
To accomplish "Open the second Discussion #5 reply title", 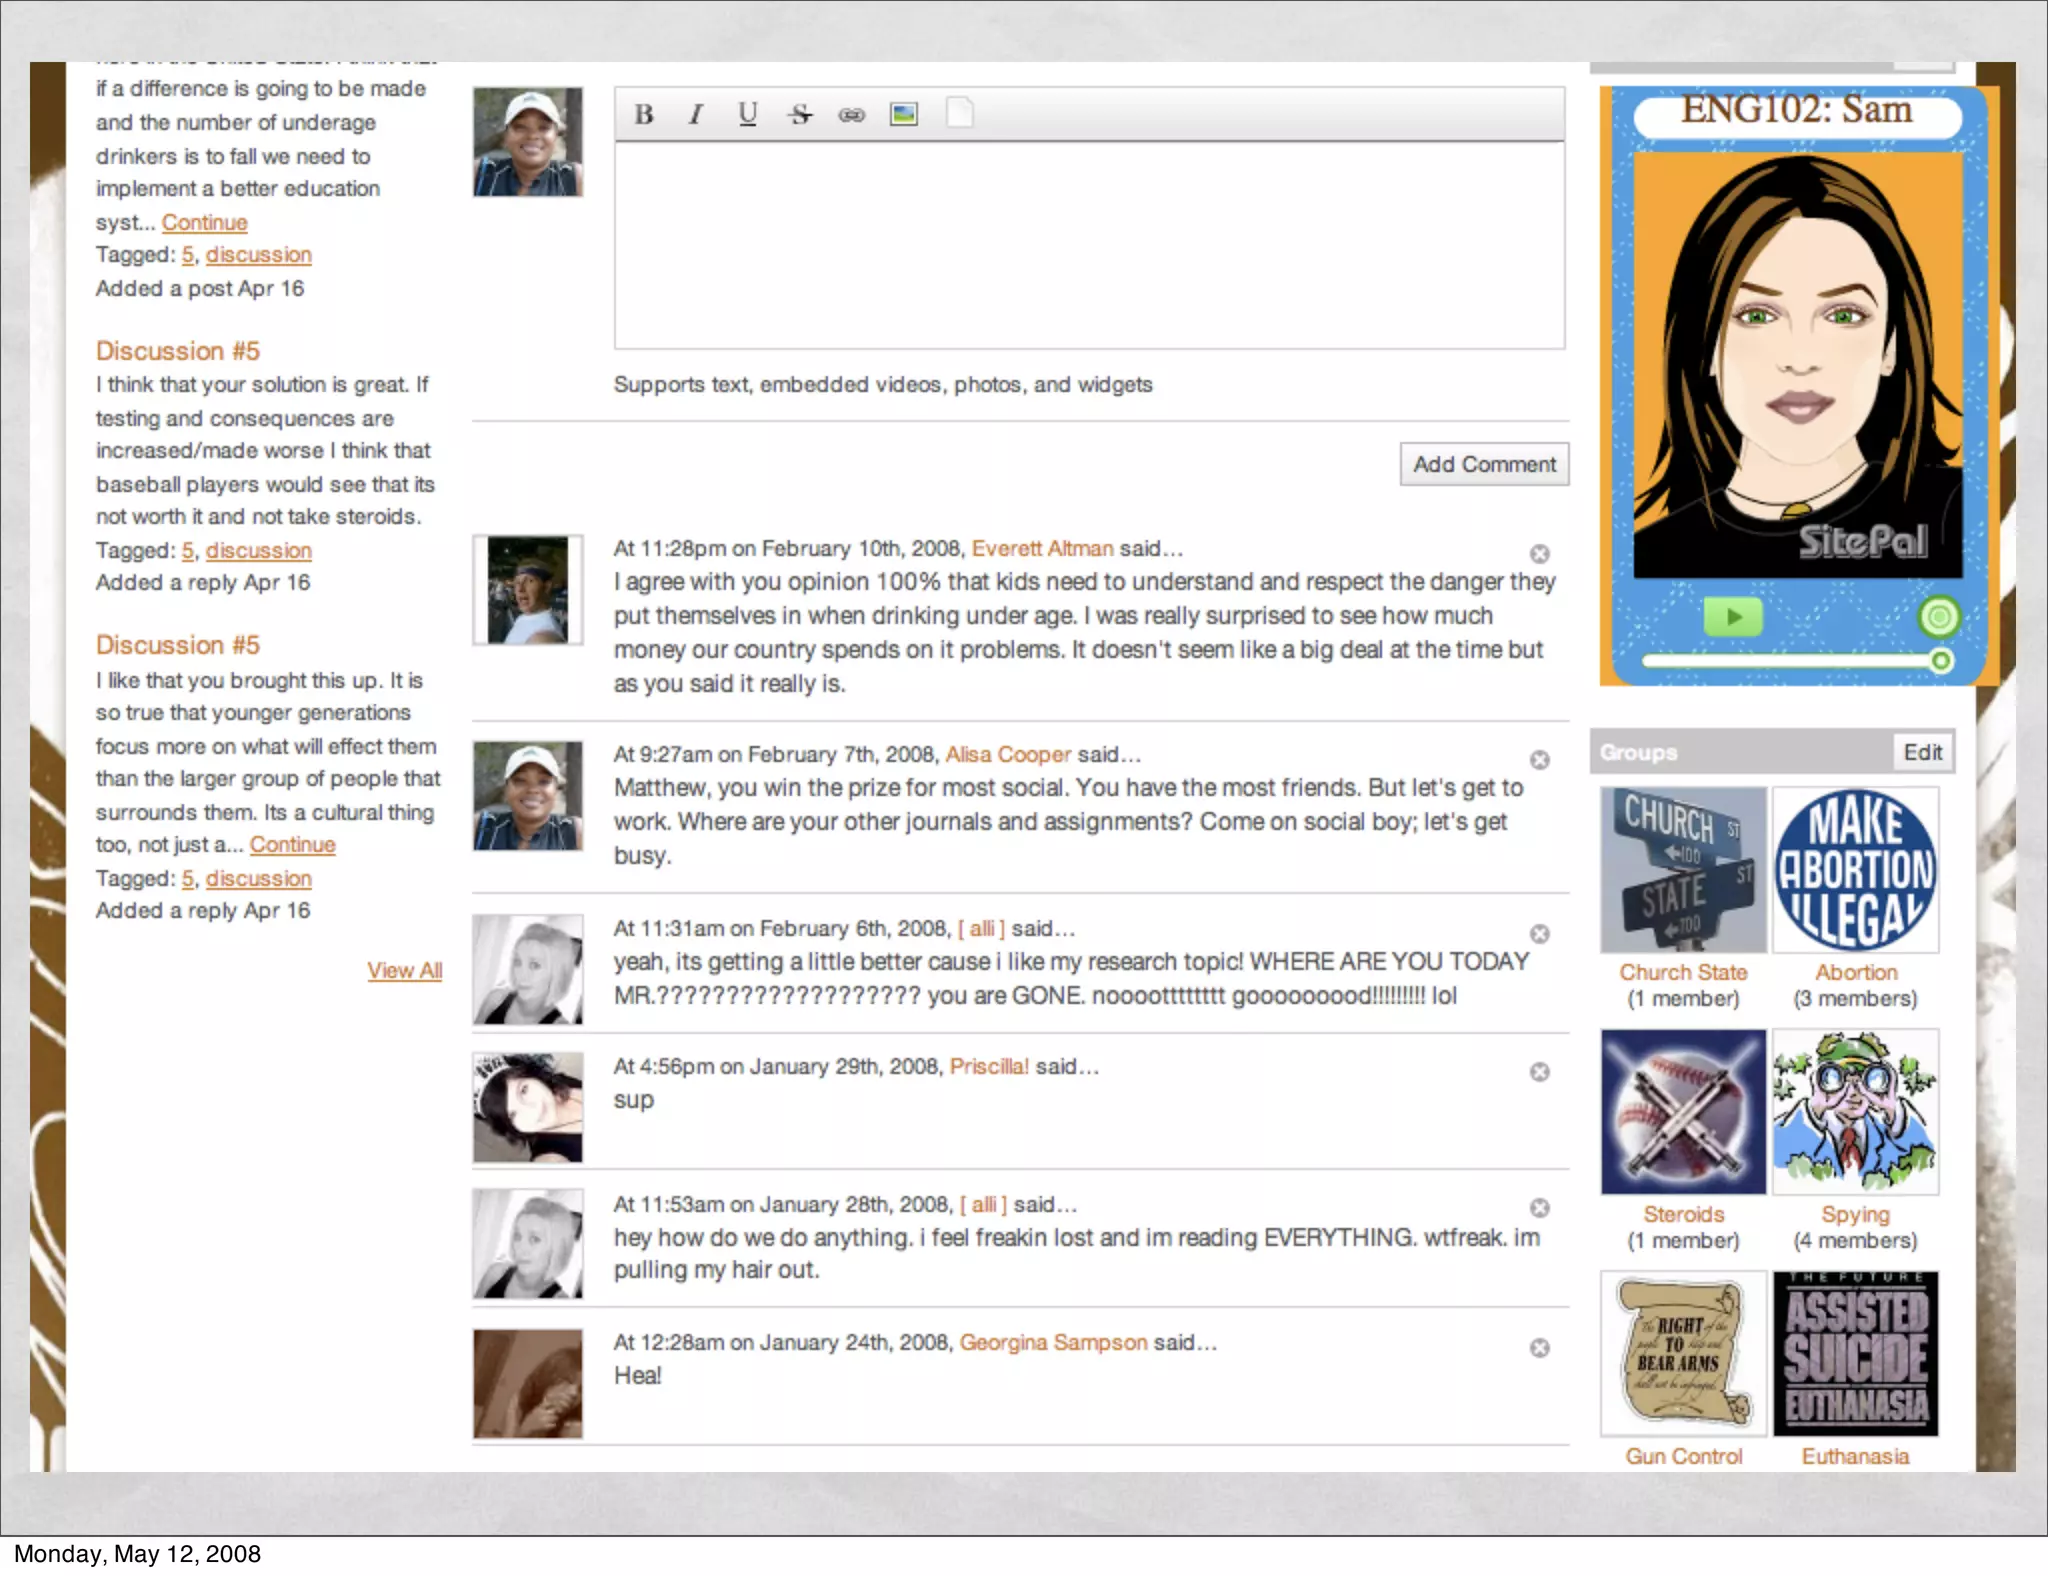I will tap(178, 645).
